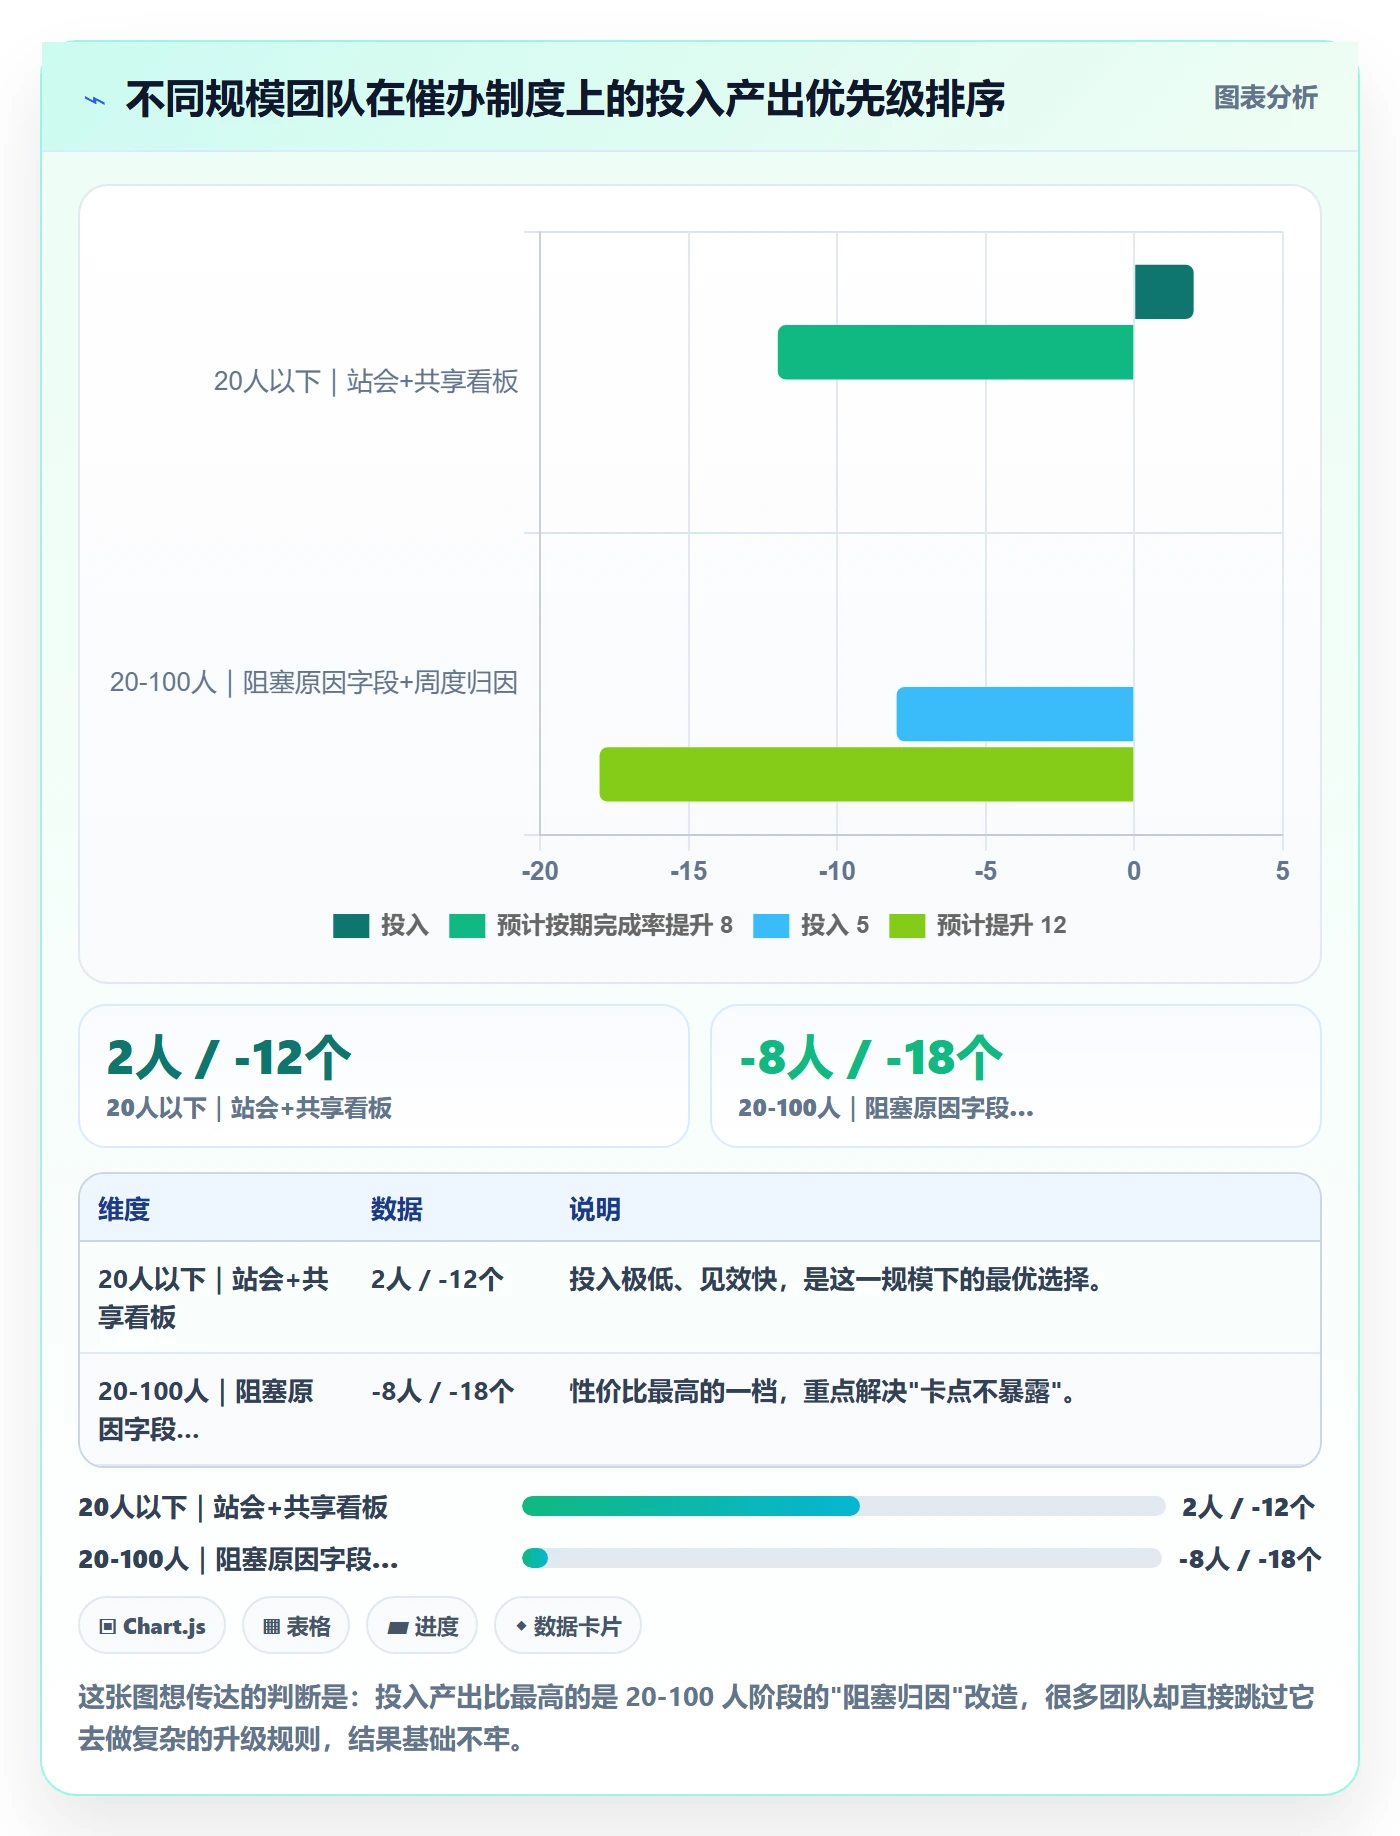1400x1836 pixels.
Task: Click the 表格 tag chip
Action: [296, 1626]
